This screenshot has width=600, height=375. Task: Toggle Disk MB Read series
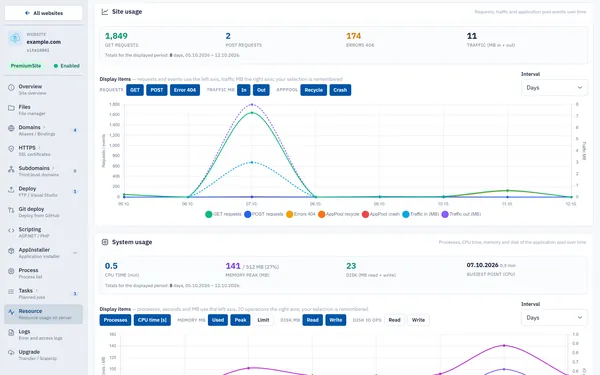pyautogui.click(x=313, y=320)
